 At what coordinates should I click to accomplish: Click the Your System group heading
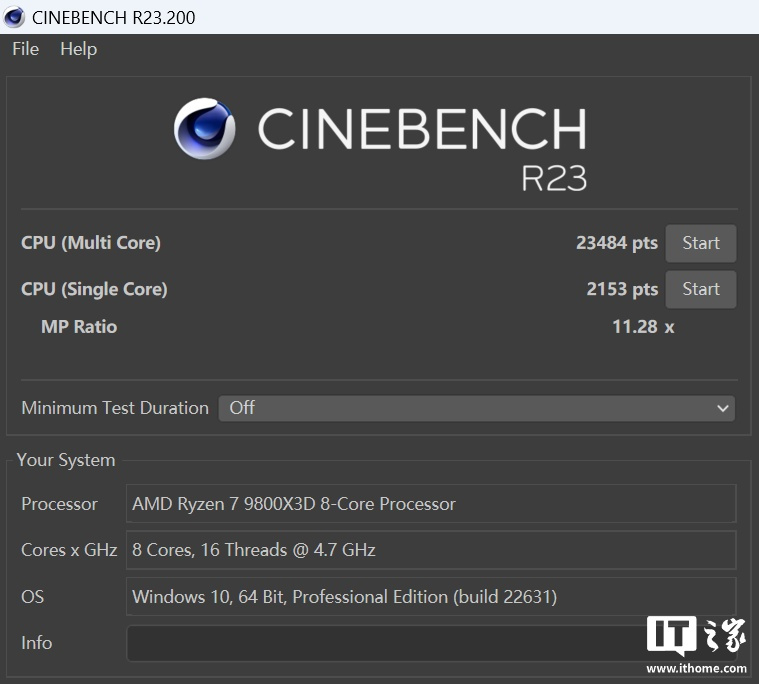[x=66, y=460]
